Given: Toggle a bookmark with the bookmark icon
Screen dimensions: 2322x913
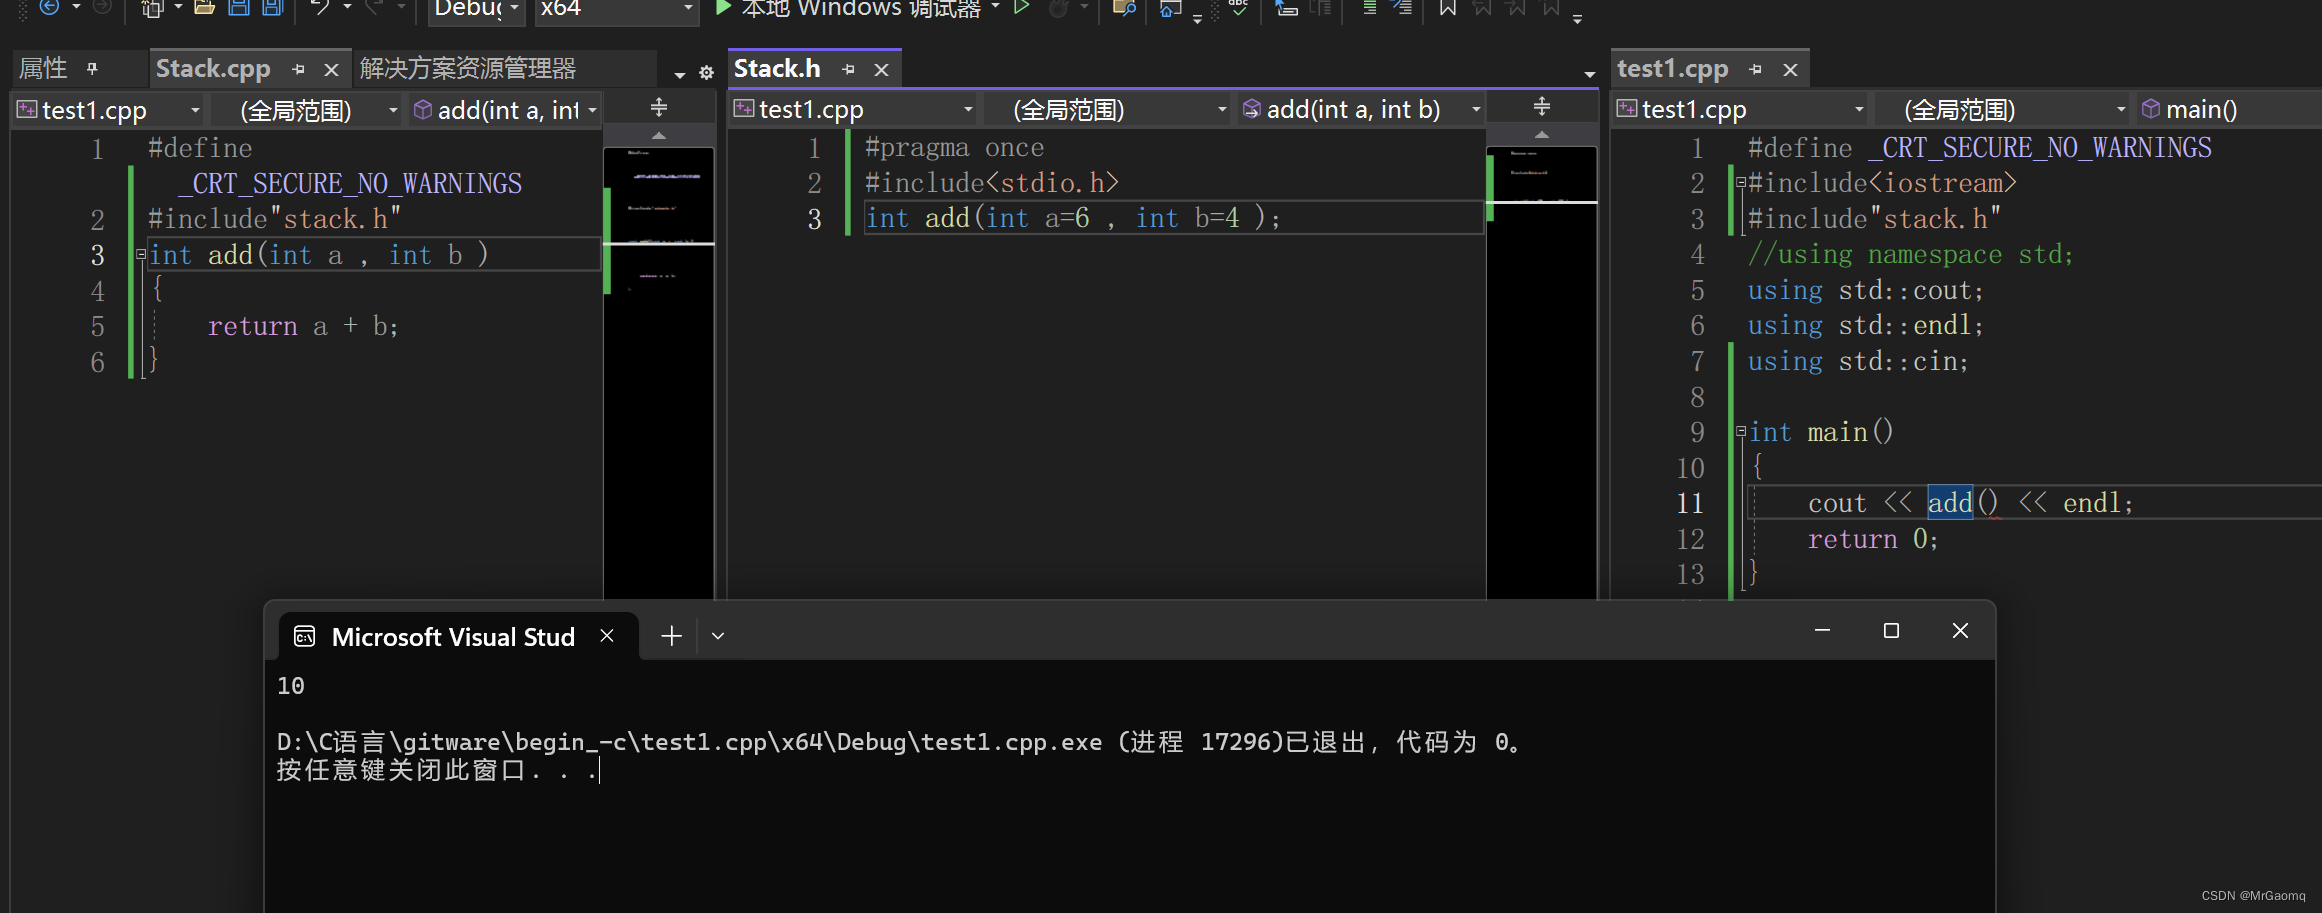Looking at the screenshot, I should (x=1447, y=7).
